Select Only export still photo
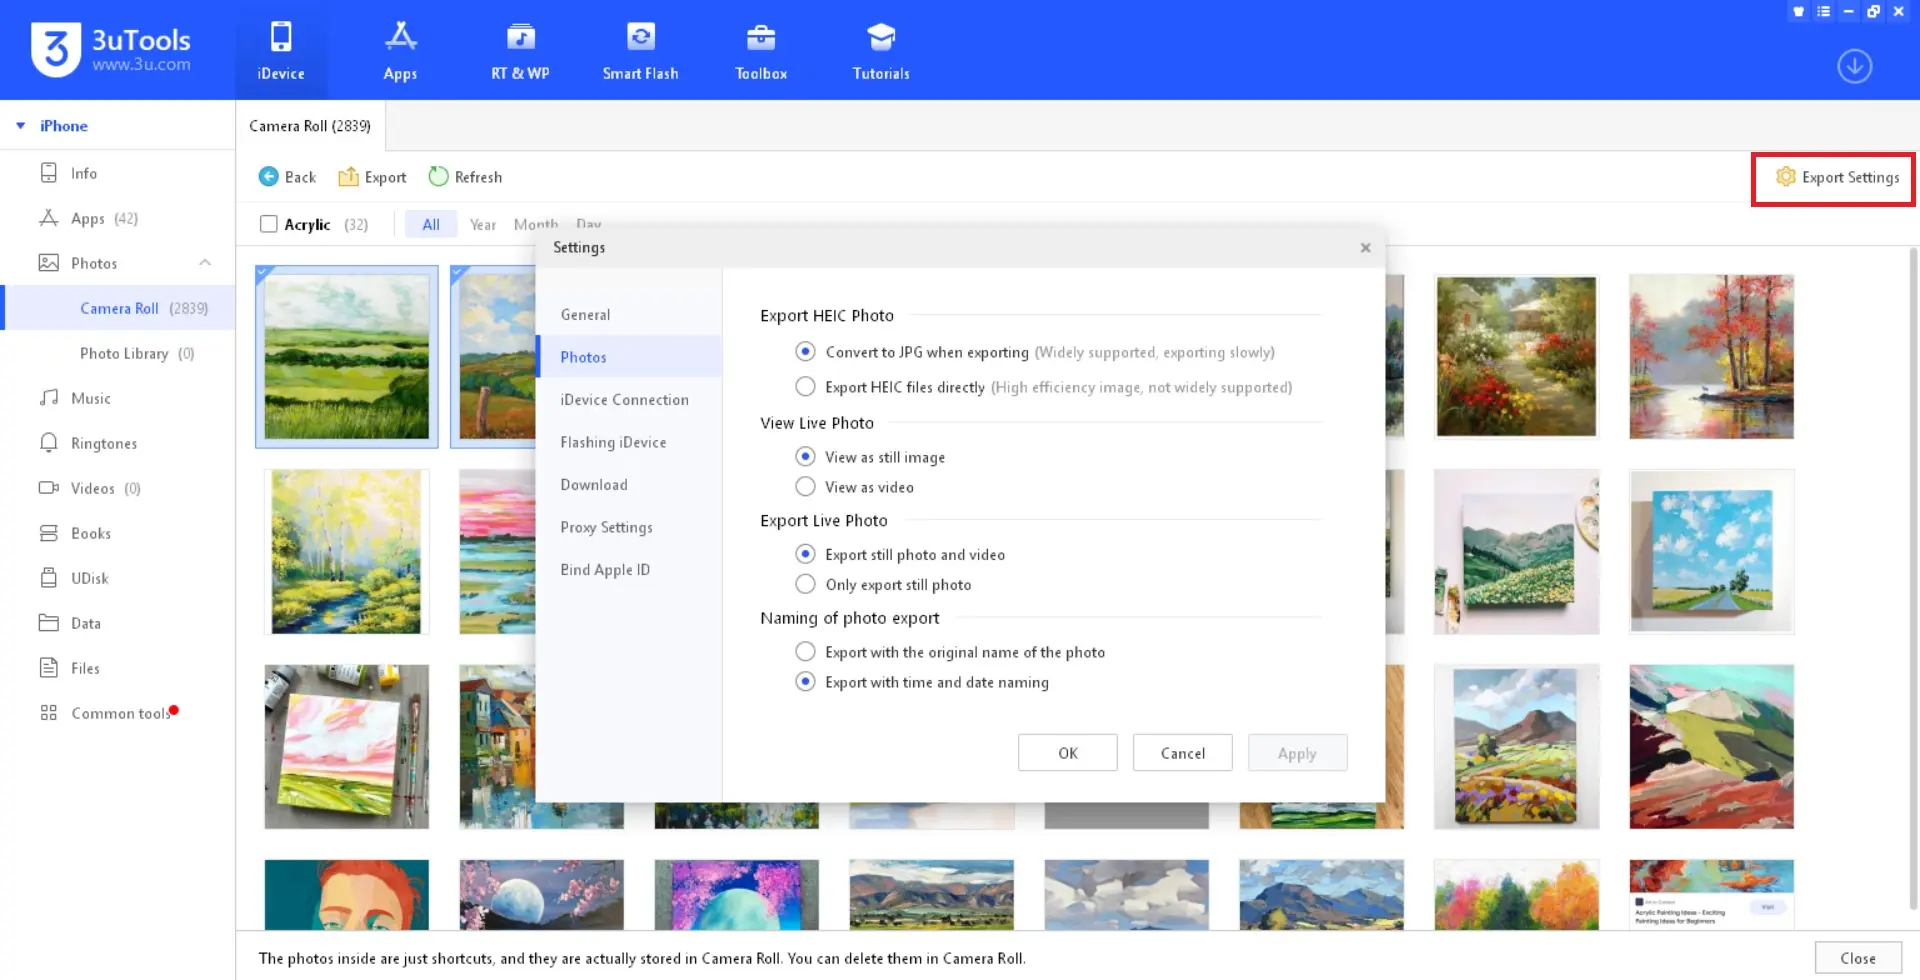This screenshot has width=1920, height=980. pos(805,584)
